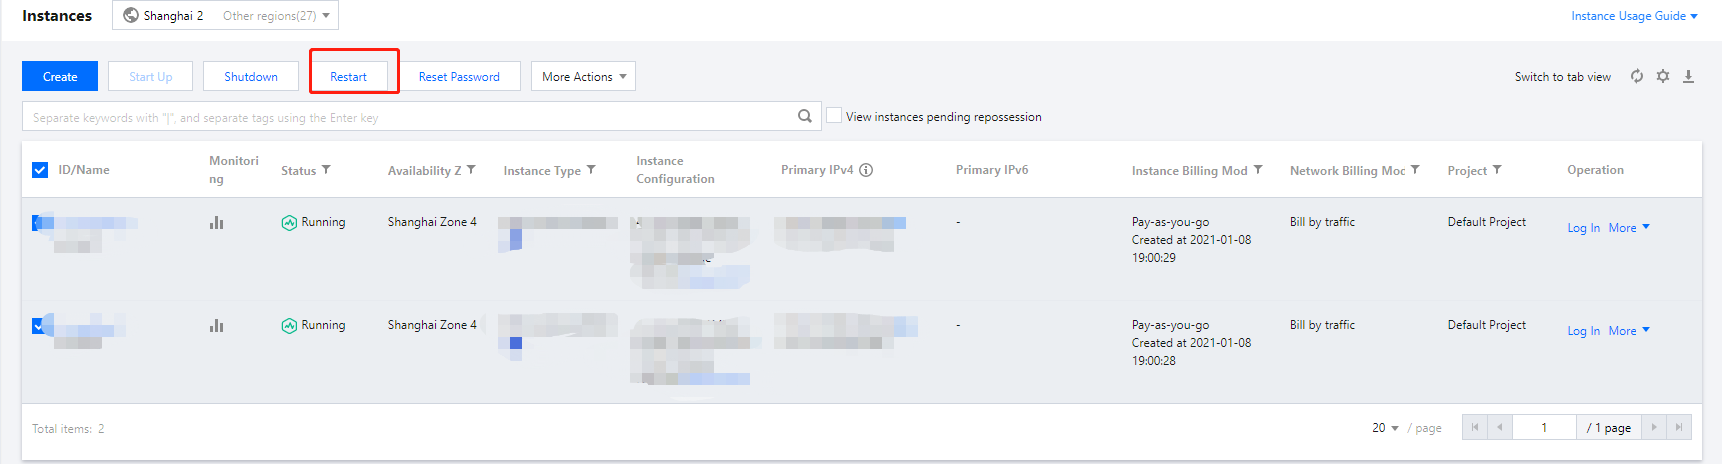The image size is (1722, 464).
Task: Open the Instance Usage Guide menu
Action: click(1633, 16)
